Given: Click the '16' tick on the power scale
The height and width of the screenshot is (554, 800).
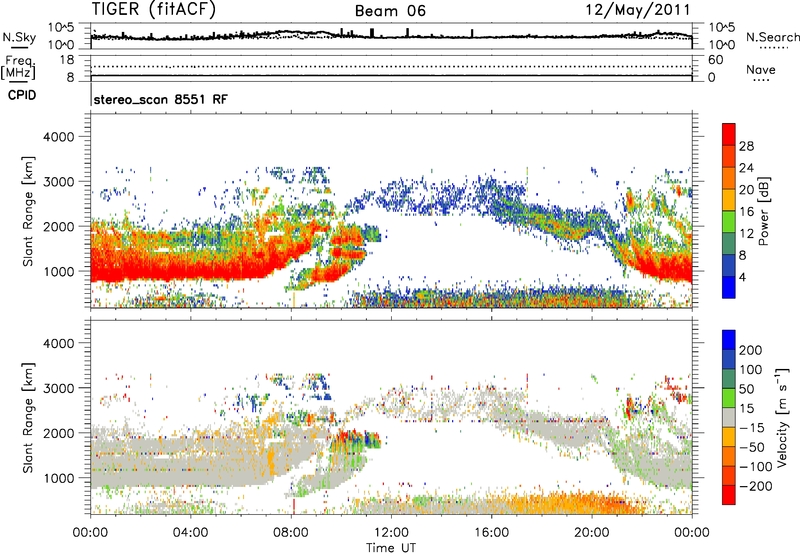Looking at the screenshot, I should (746, 212).
